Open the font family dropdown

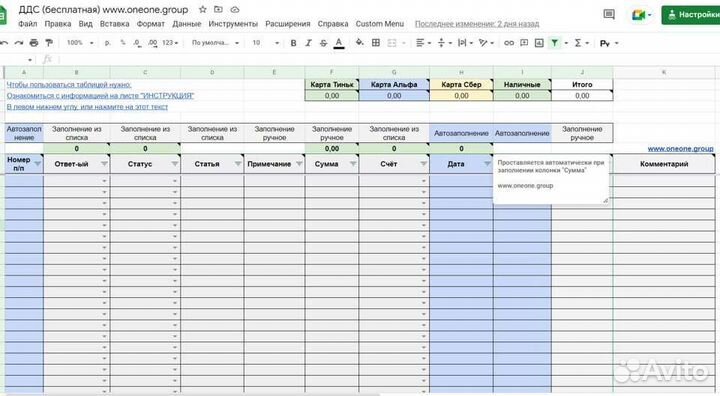point(215,43)
